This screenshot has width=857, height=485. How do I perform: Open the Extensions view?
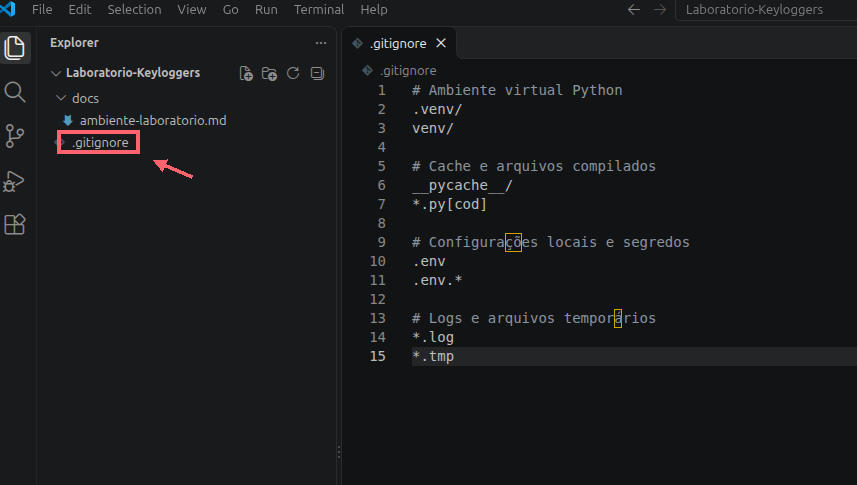coord(15,224)
